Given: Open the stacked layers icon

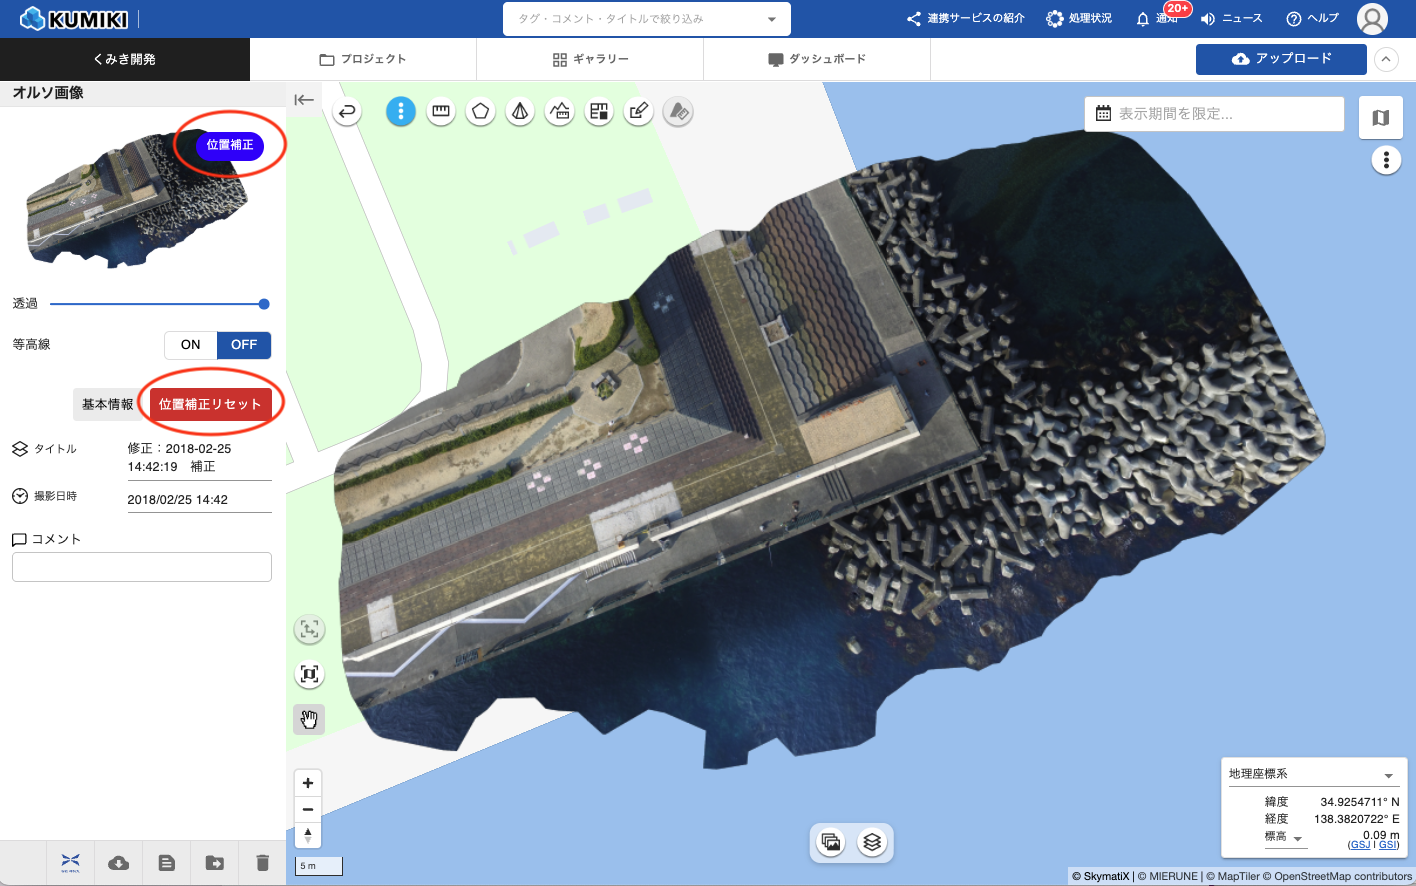Looking at the screenshot, I should tap(872, 842).
